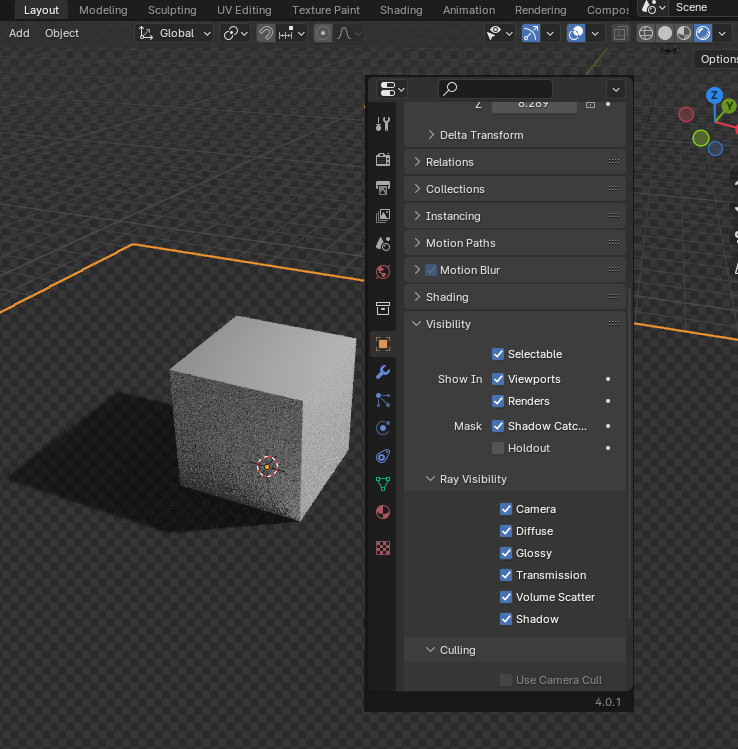The width and height of the screenshot is (738, 749).
Task: Switch to rendered shading mode
Action: click(x=703, y=33)
